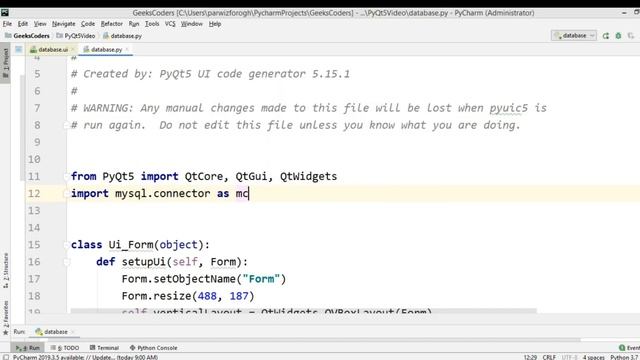Close the database tab in Run panel
640x360 pixels.
click(x=73, y=332)
